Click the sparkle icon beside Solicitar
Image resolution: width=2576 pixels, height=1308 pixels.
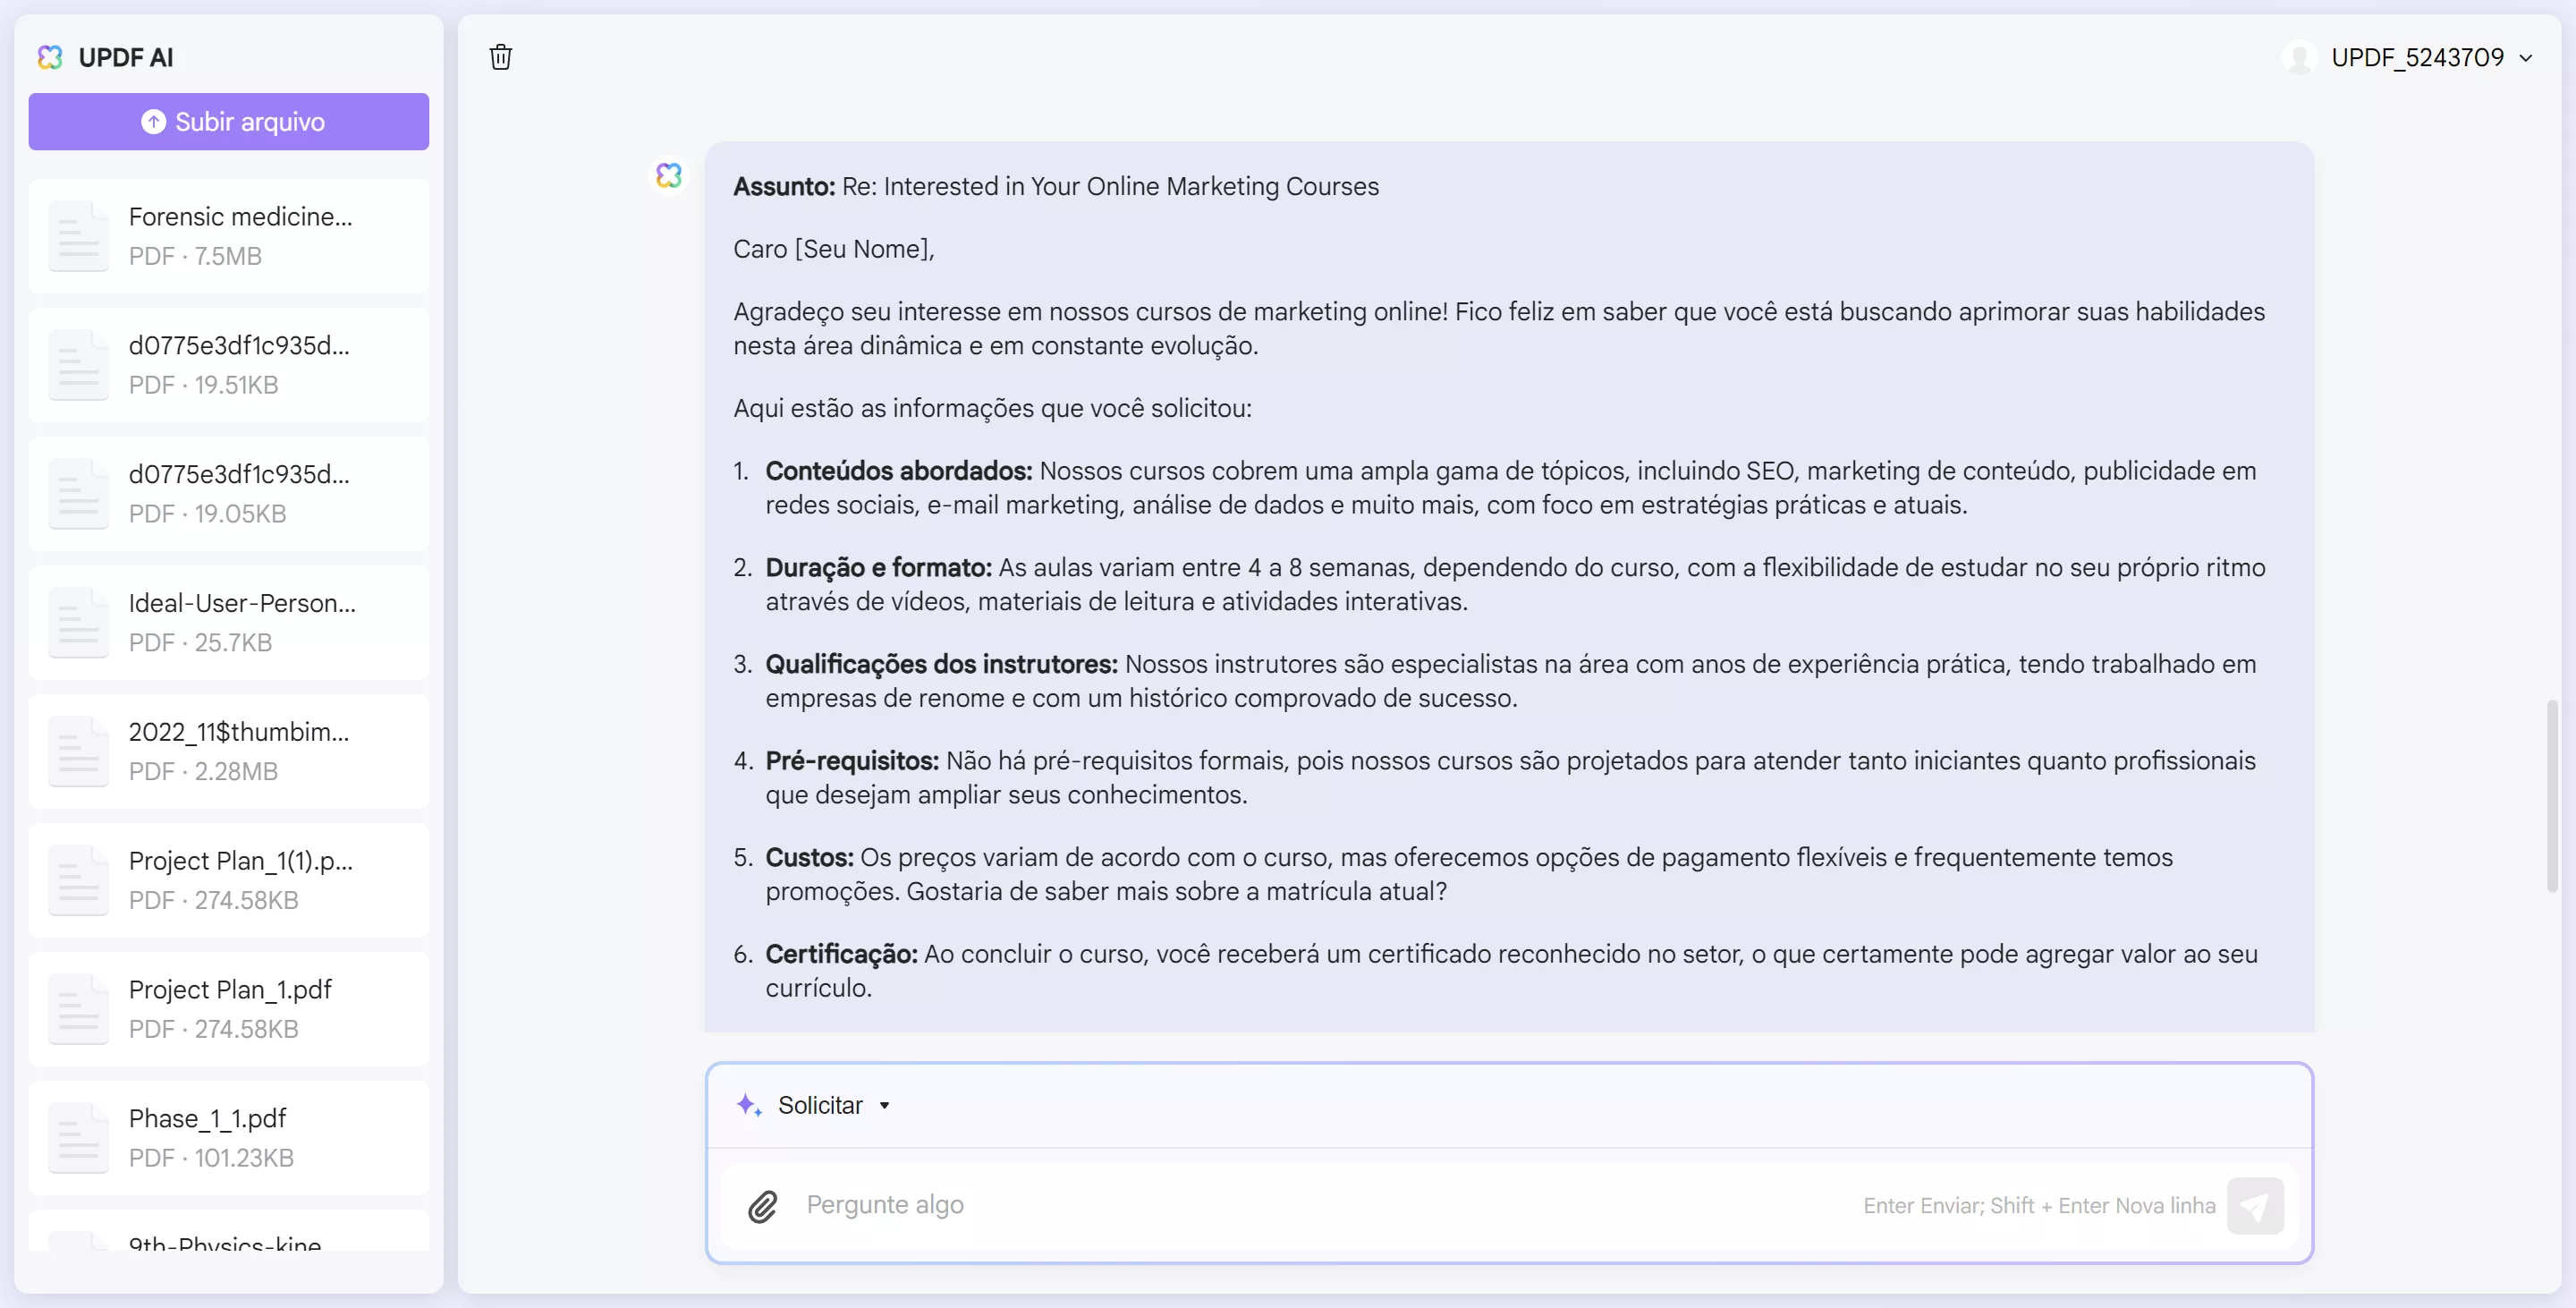(749, 1105)
